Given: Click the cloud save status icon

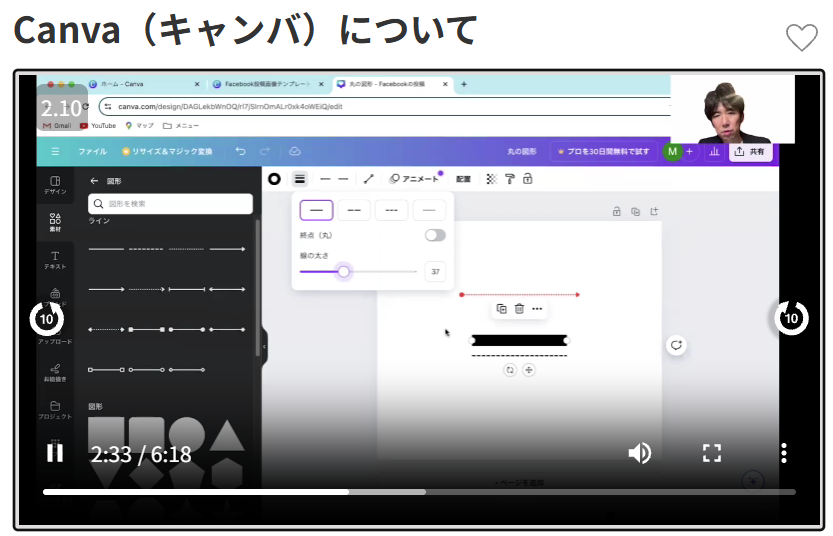Looking at the screenshot, I should [x=294, y=151].
